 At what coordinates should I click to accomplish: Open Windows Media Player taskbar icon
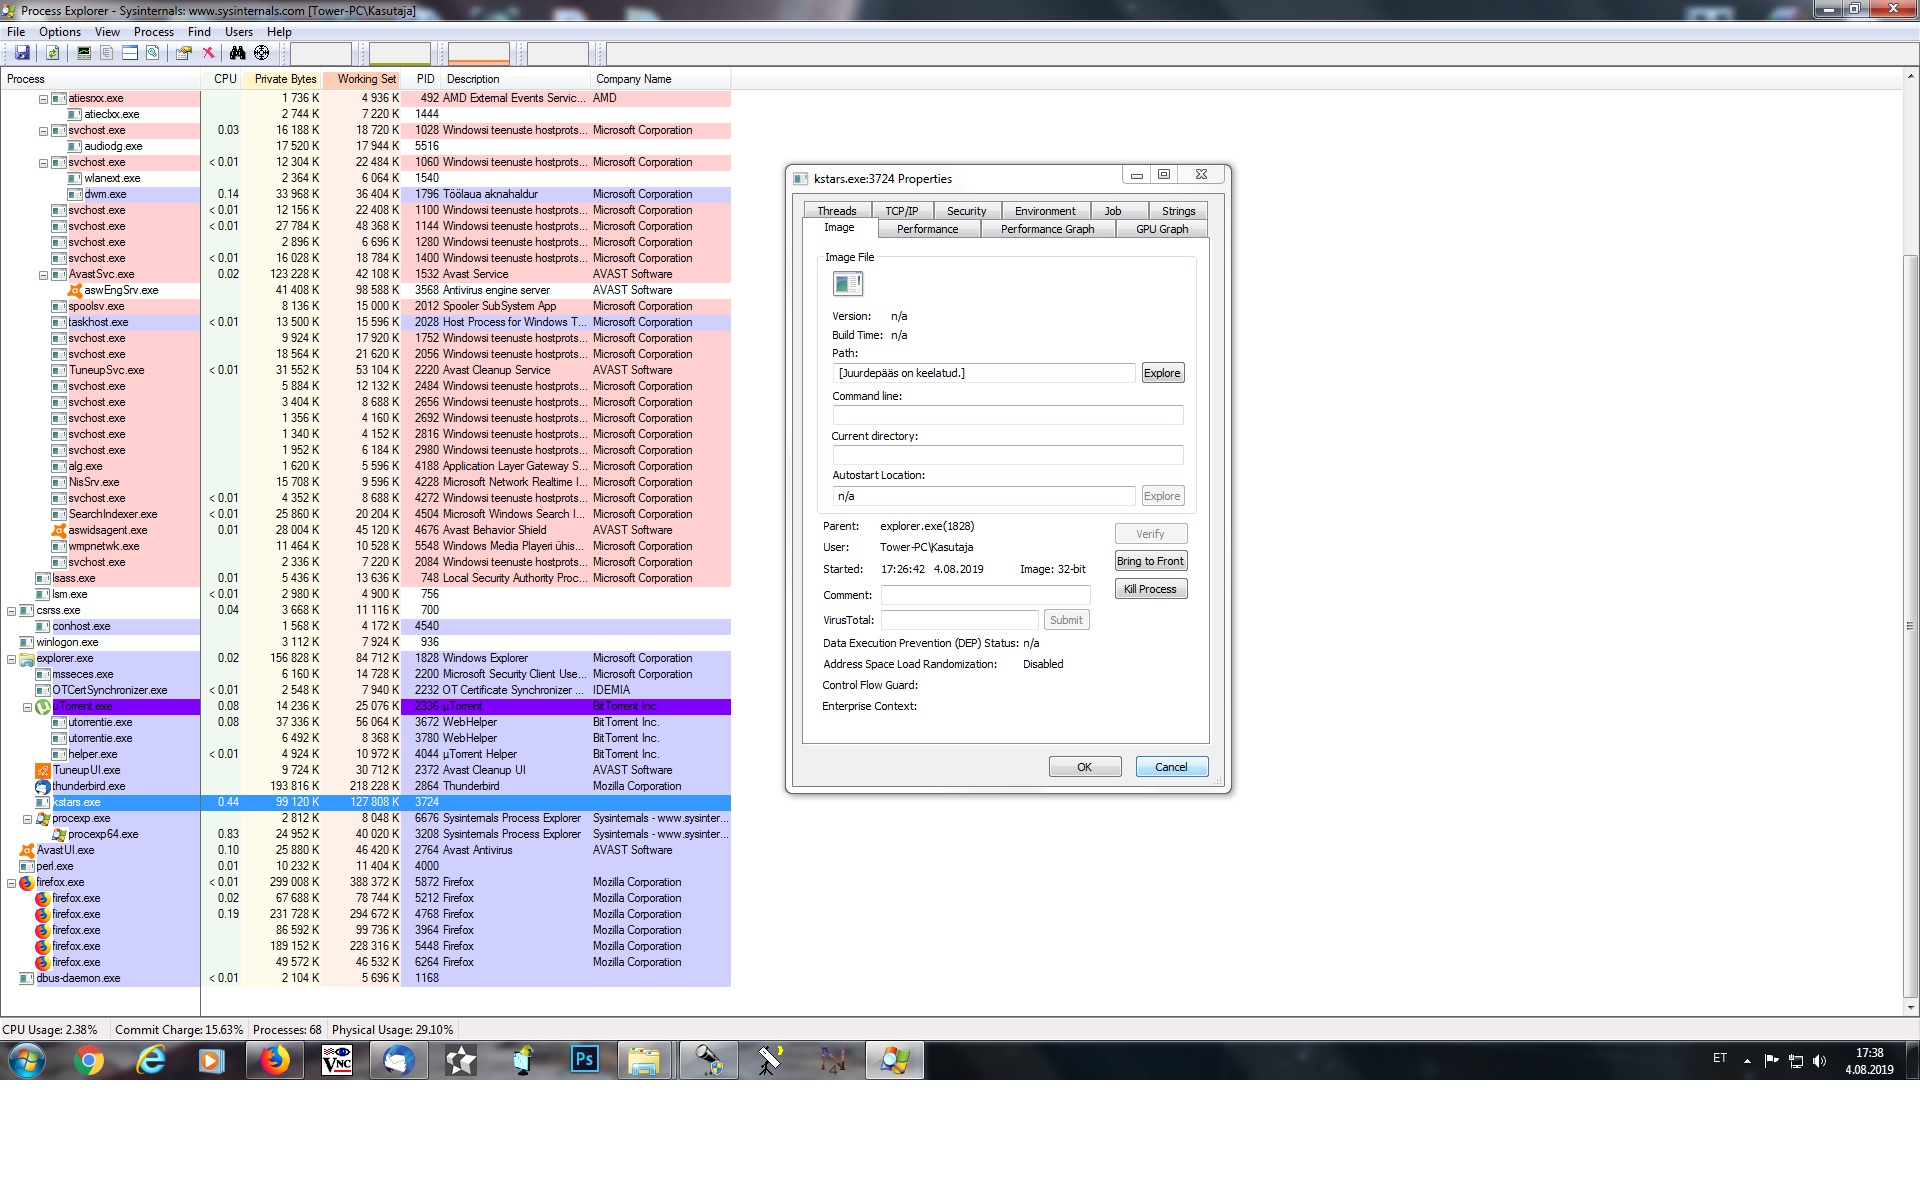[x=211, y=1060]
